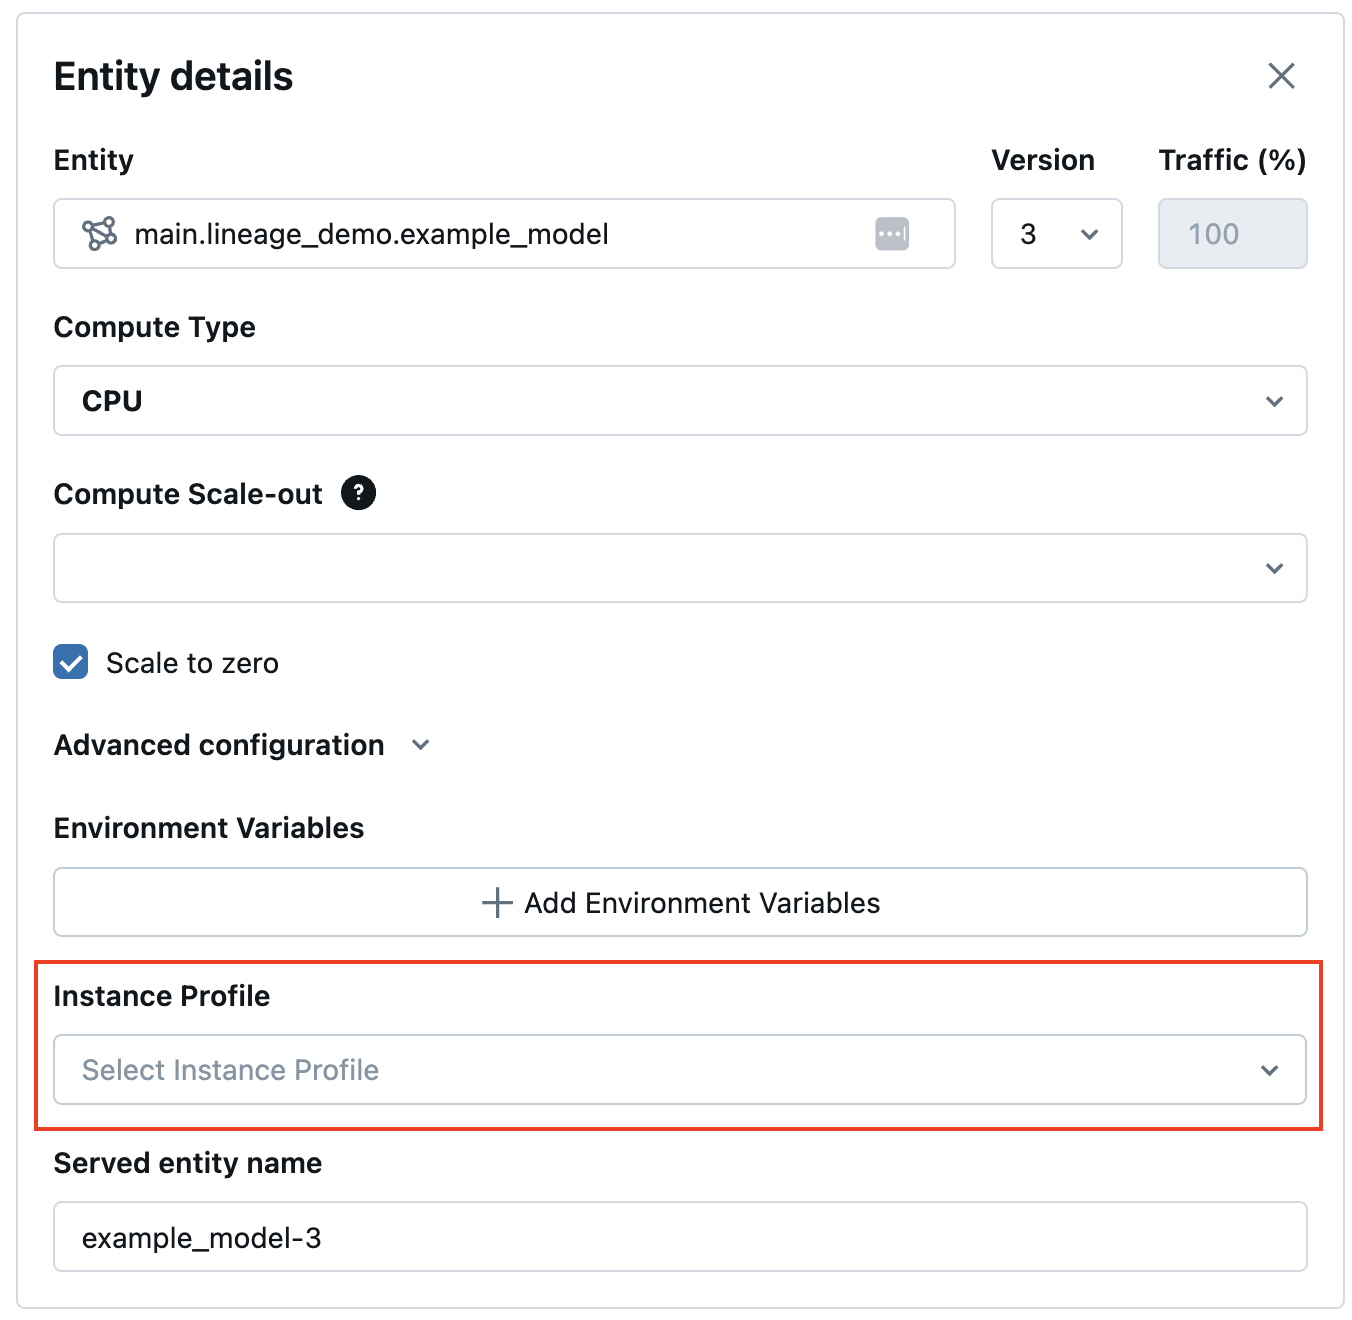
Task: Open the Version dropdown showing 3
Action: click(x=1040, y=234)
